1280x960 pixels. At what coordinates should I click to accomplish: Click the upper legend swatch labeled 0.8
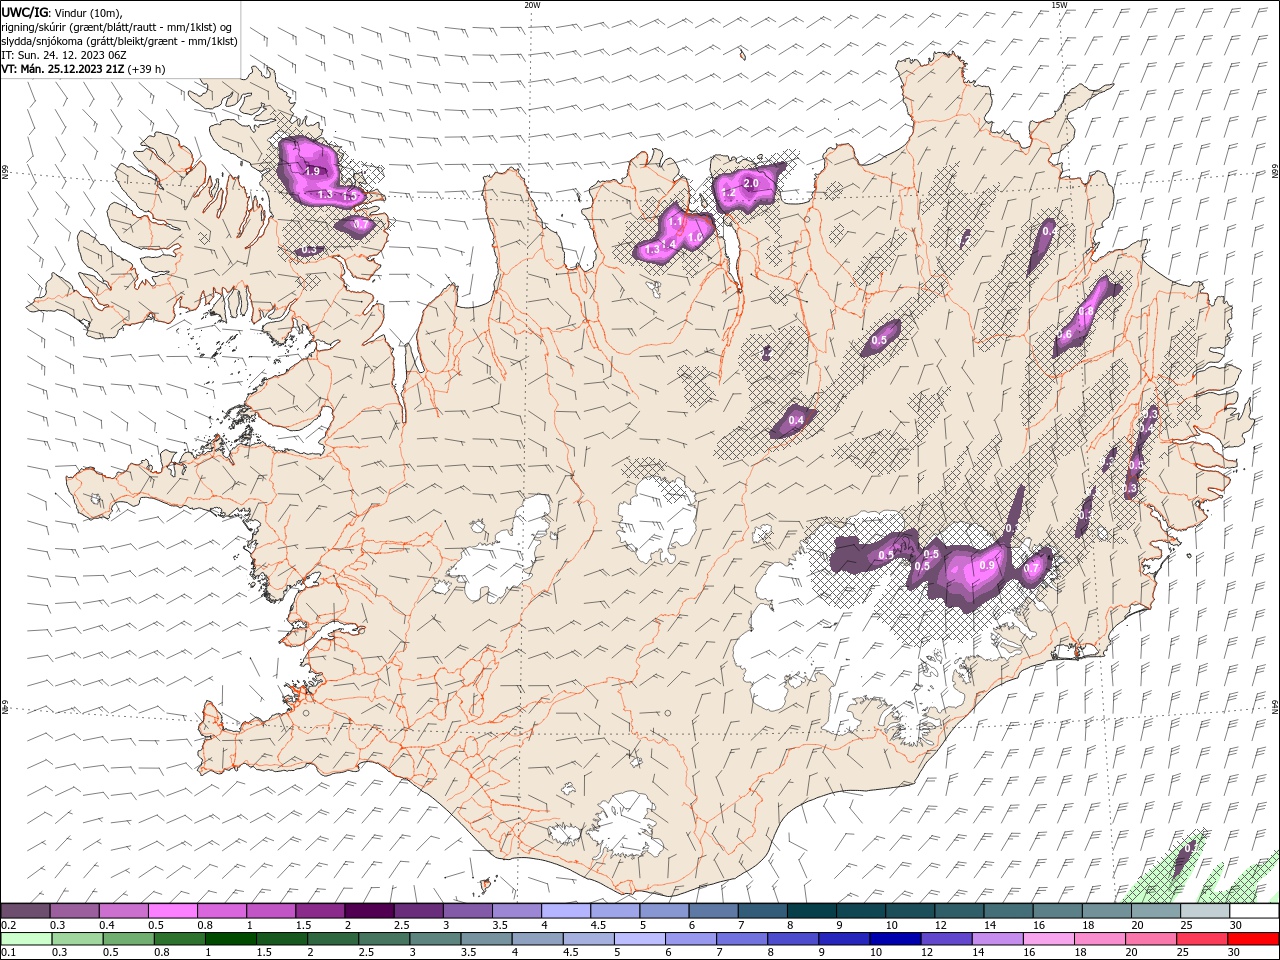tap(221, 911)
